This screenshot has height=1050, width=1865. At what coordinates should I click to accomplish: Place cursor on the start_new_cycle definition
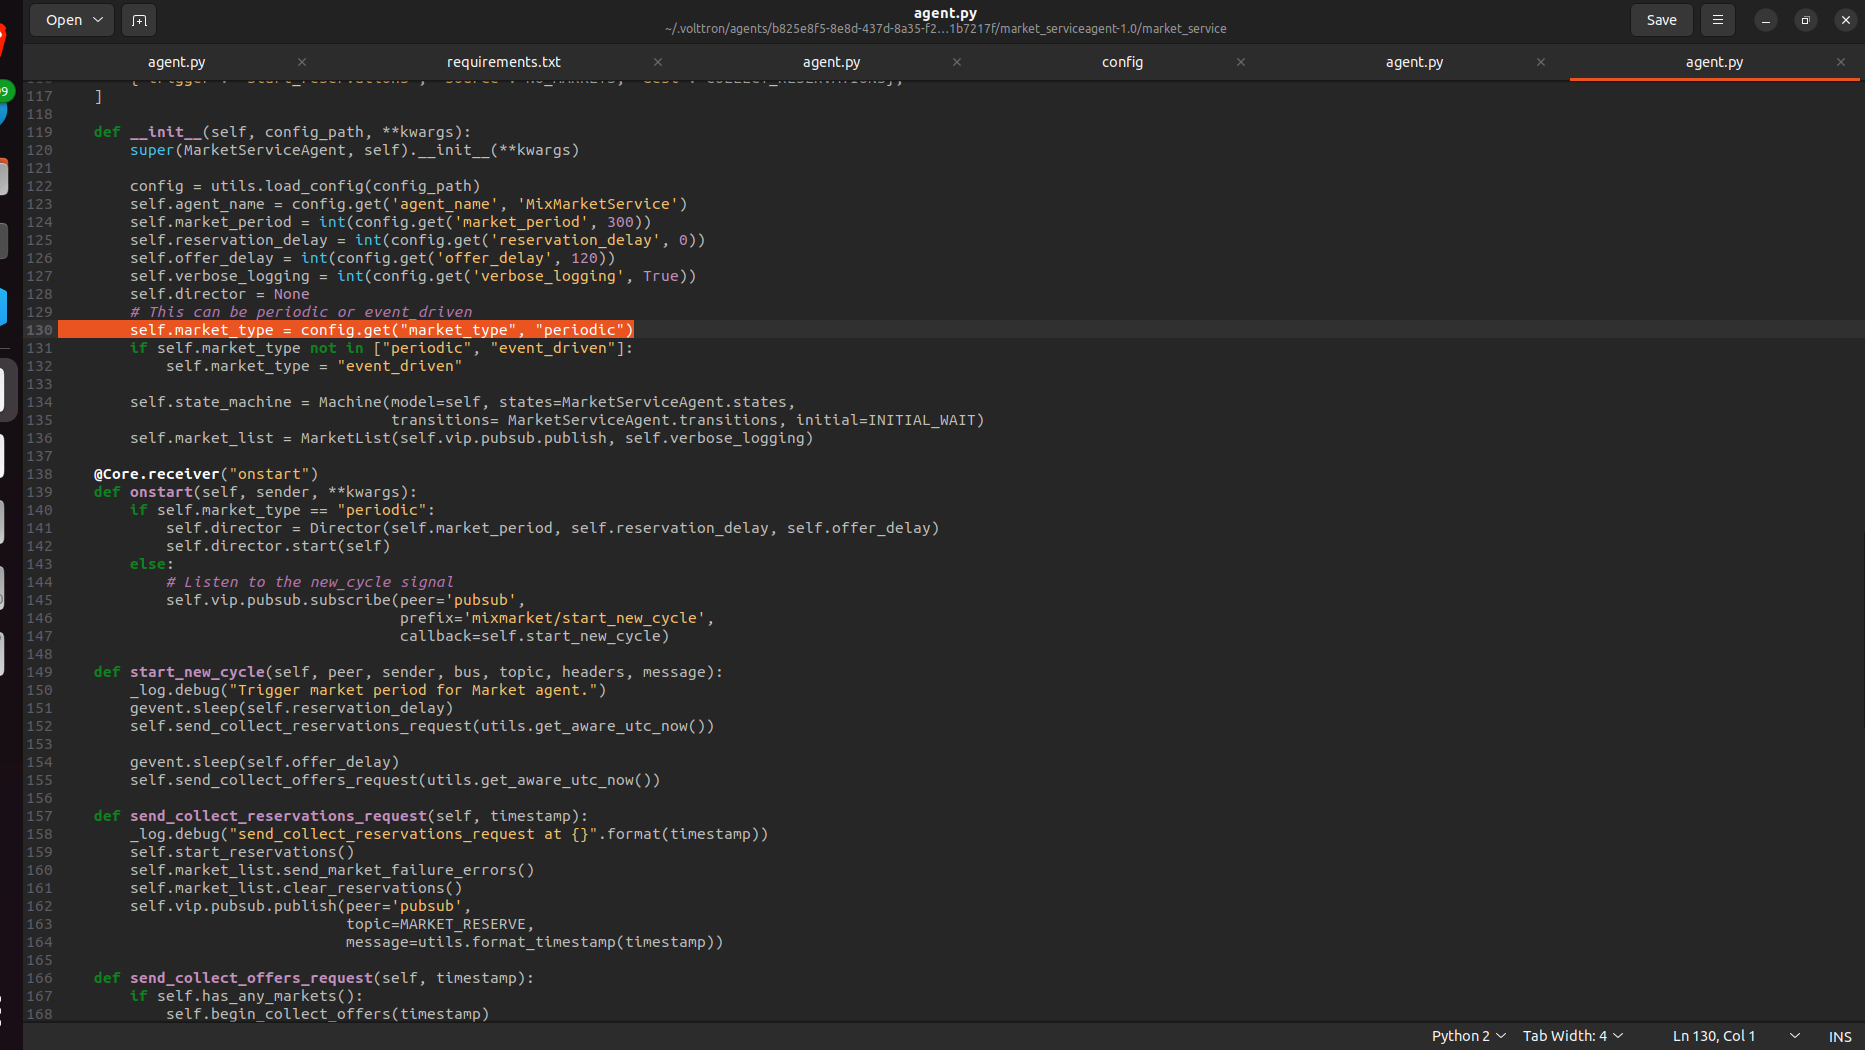(197, 672)
